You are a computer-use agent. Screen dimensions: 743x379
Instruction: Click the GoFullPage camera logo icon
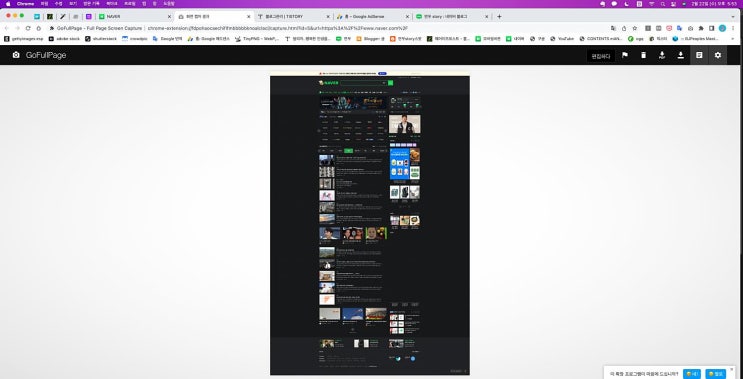[16, 55]
